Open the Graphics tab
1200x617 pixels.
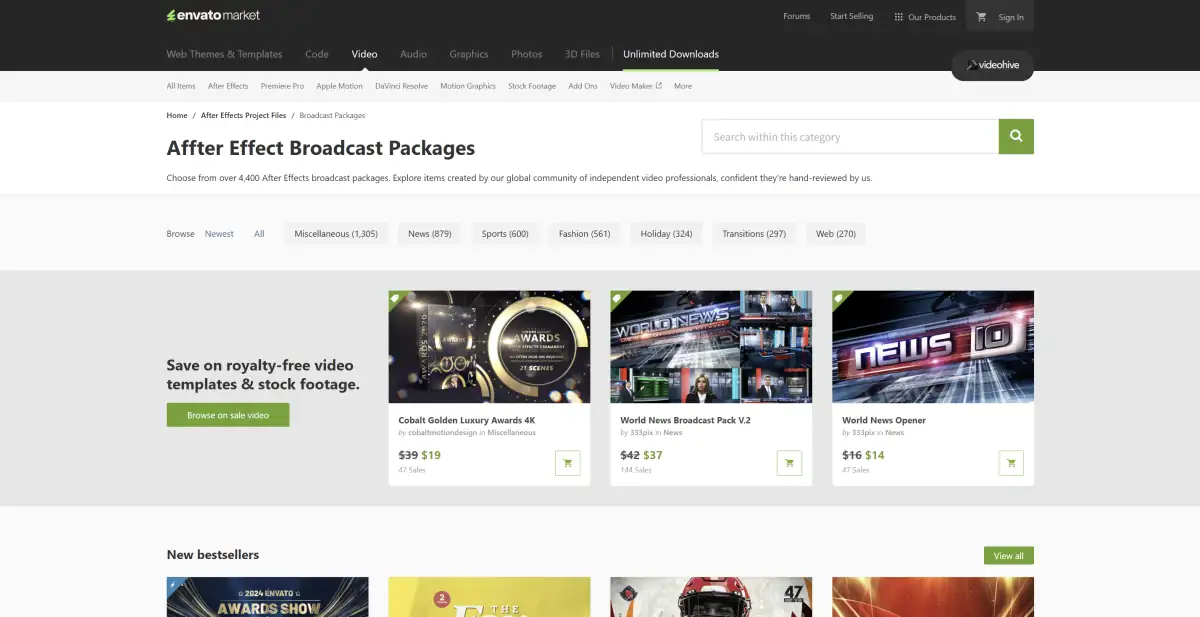469,54
